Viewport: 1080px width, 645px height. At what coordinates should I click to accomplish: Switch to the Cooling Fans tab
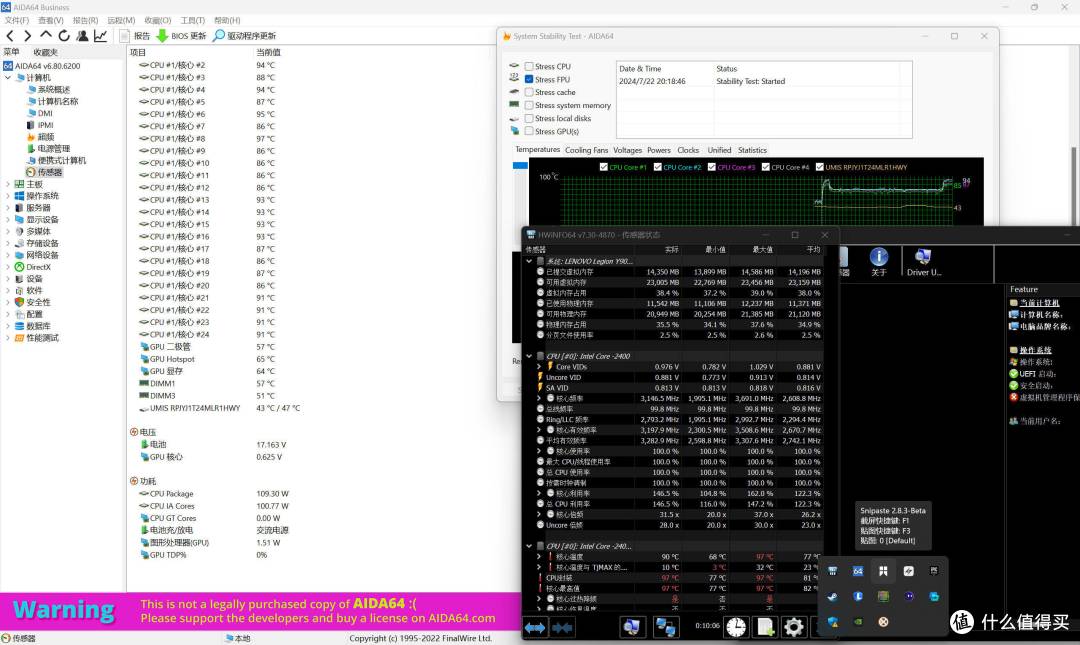(x=586, y=150)
